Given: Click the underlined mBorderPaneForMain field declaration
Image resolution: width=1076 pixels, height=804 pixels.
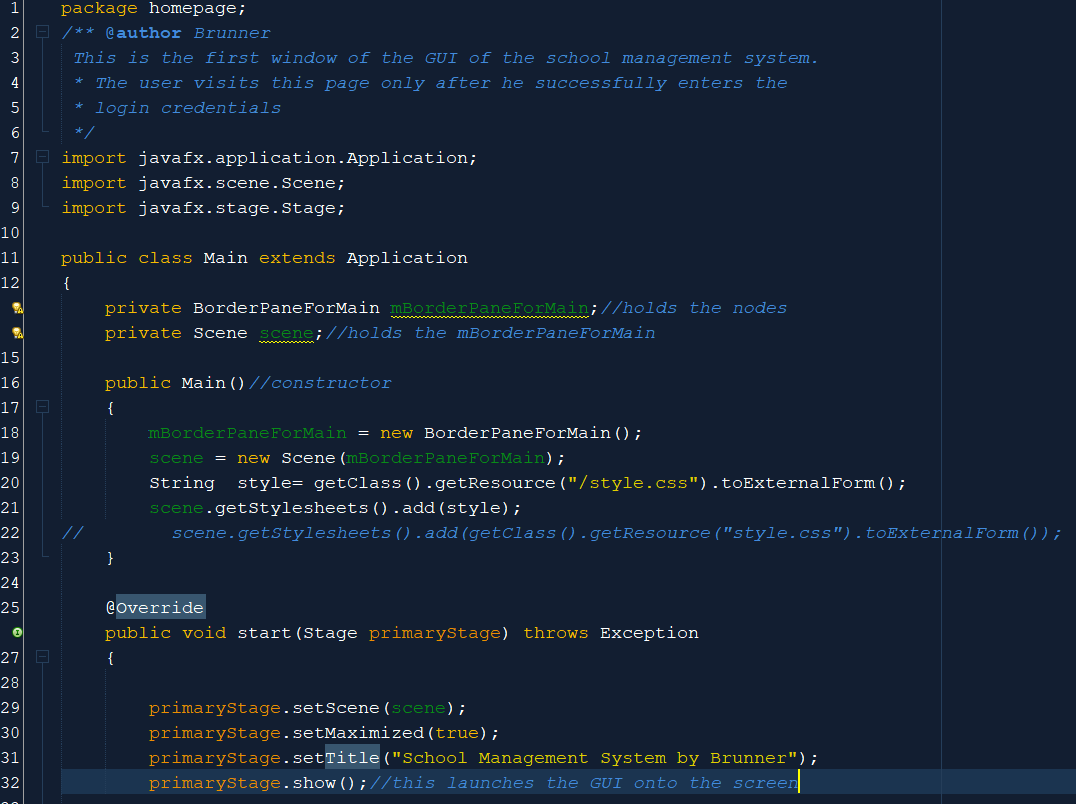Looking at the screenshot, I should pyautogui.click(x=489, y=308).
